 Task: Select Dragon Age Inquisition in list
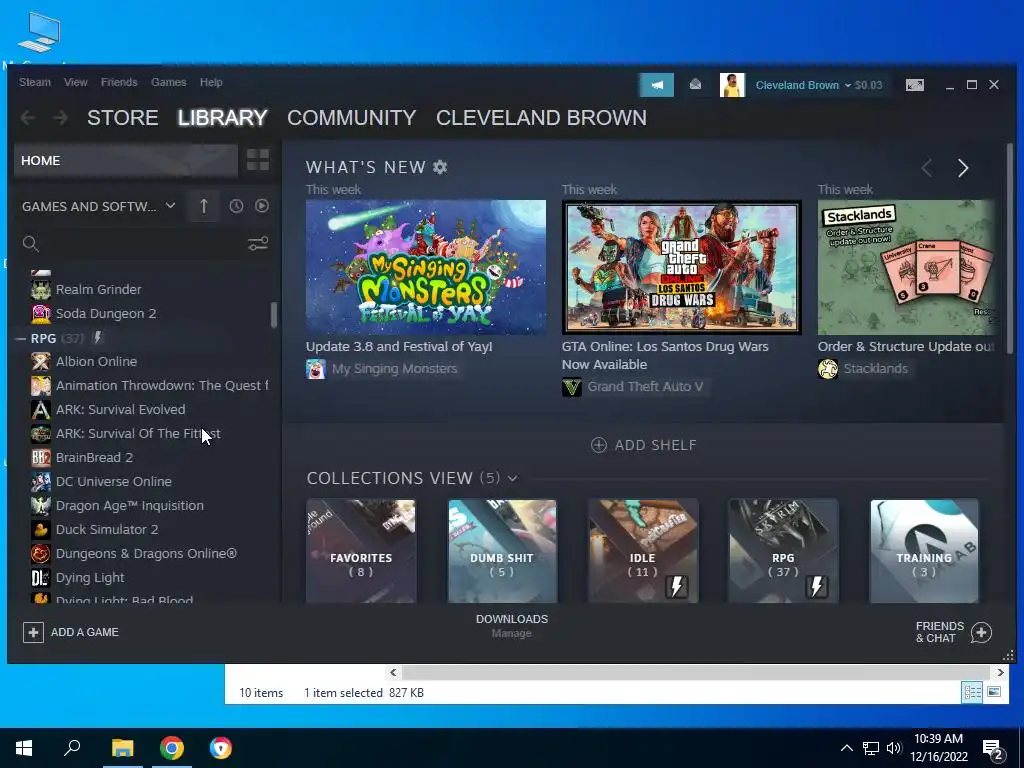[x=129, y=505]
